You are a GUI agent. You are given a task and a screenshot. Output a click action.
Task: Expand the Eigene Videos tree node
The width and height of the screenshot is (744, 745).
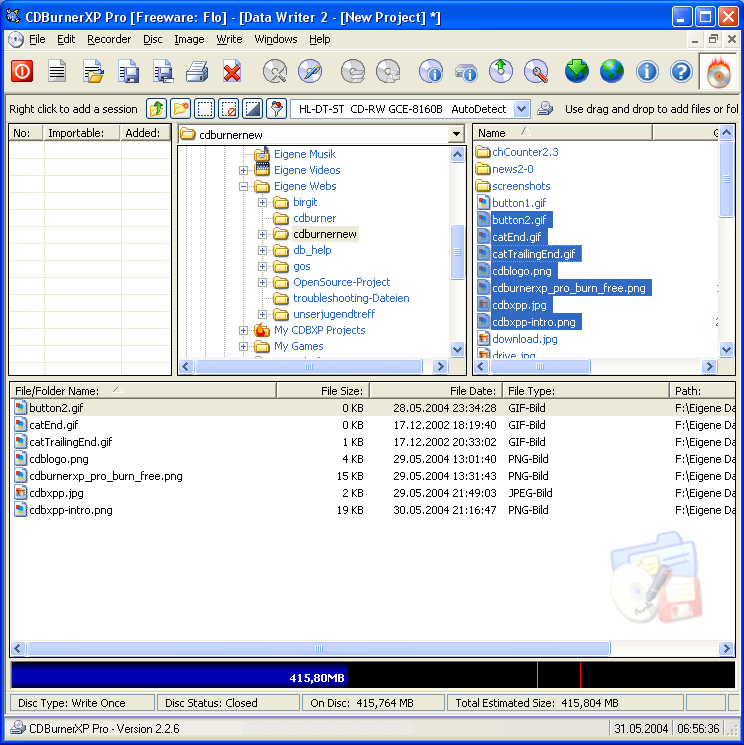pos(243,170)
